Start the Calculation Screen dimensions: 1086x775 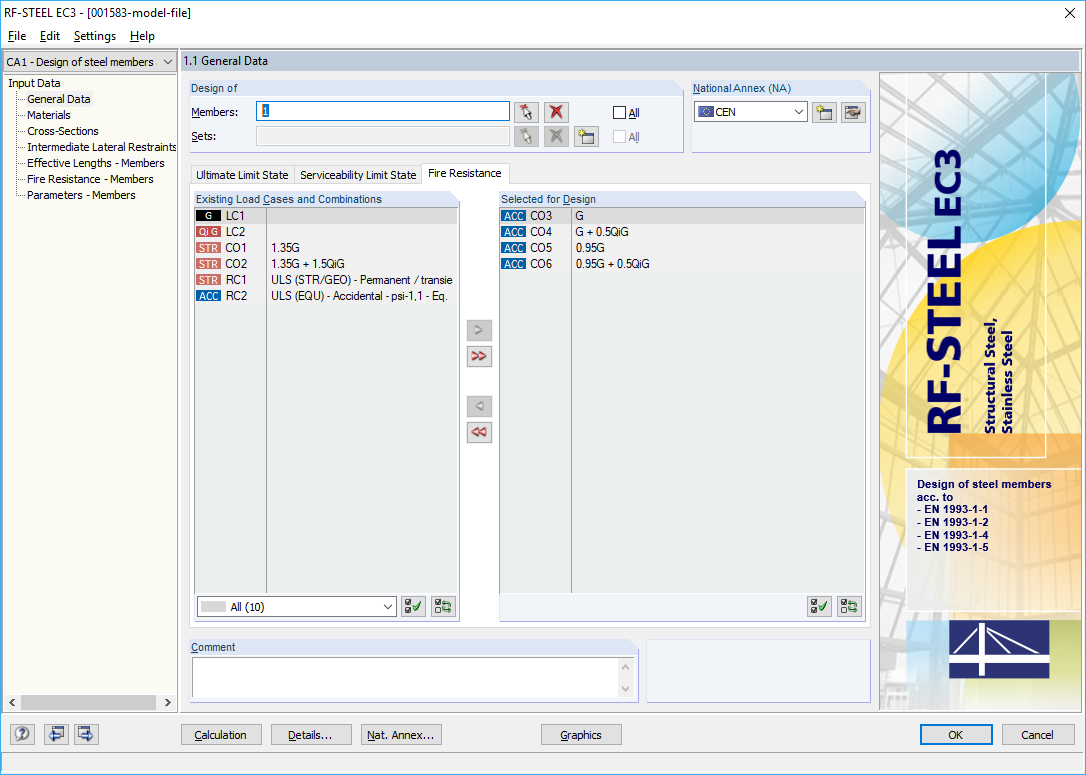coord(220,735)
